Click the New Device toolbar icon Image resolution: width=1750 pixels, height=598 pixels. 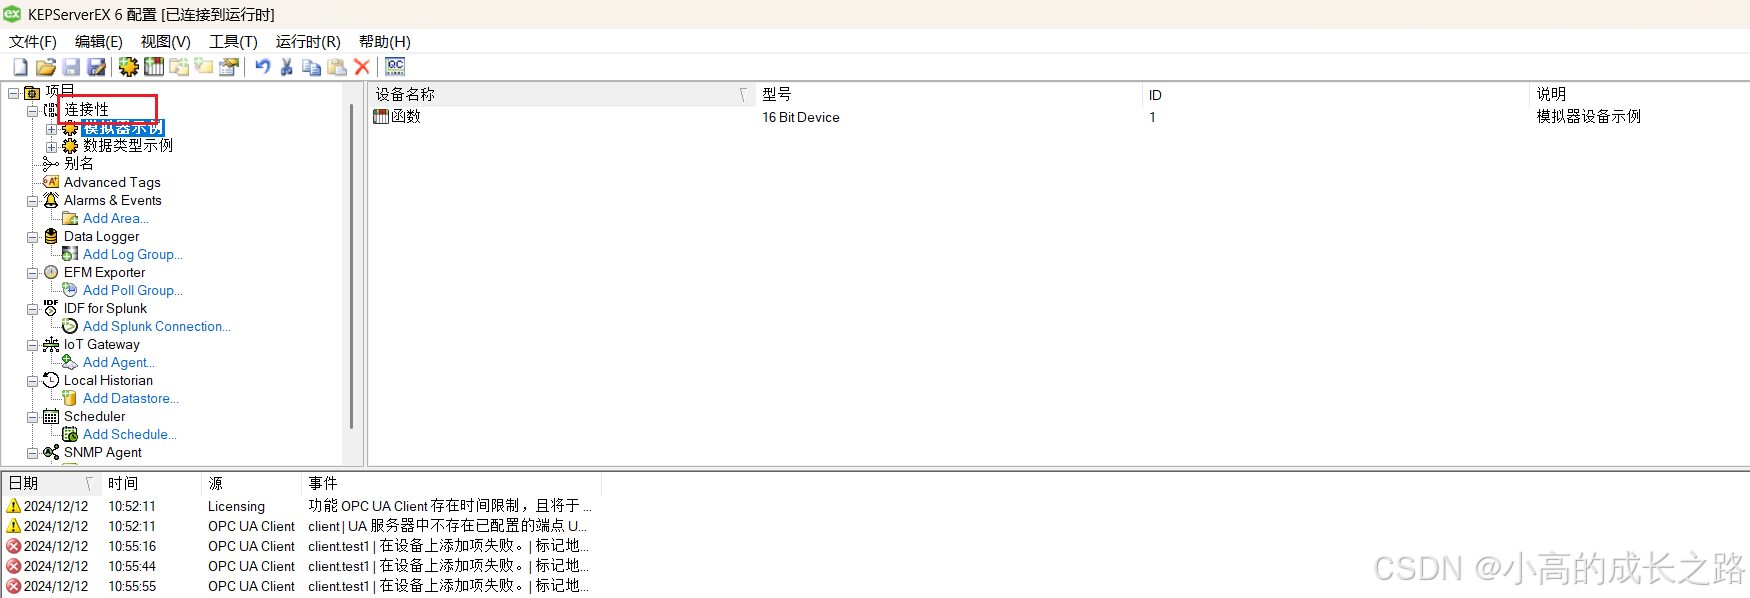pos(154,67)
